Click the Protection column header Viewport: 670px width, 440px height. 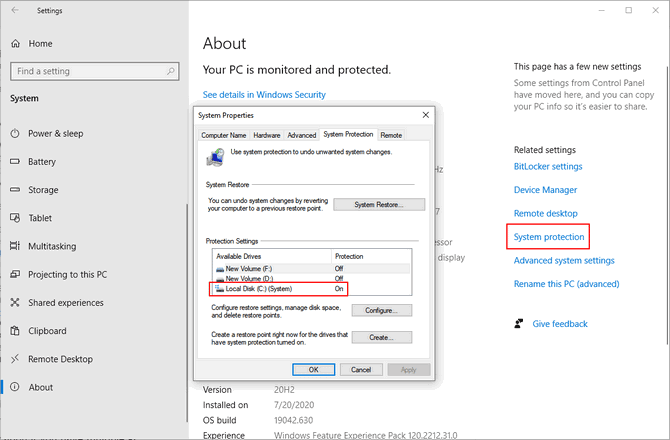coord(371,256)
